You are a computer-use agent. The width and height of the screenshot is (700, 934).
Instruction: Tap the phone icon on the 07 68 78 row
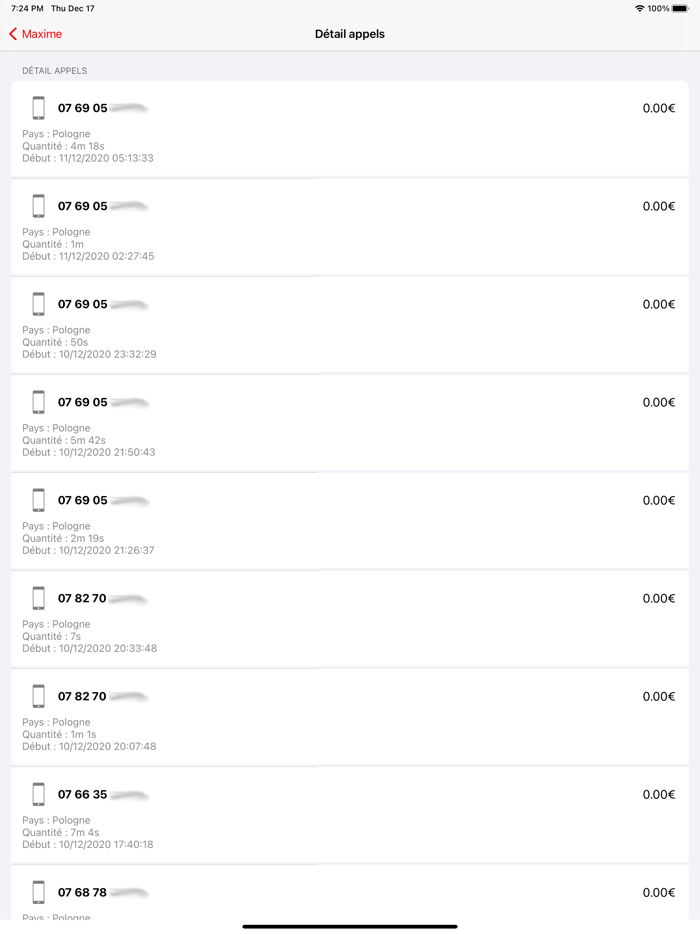point(38,891)
